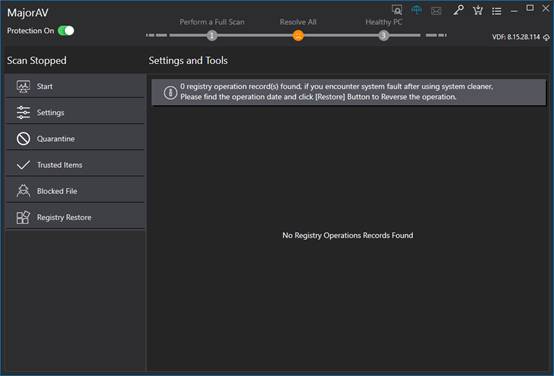Click the VDF: 8.15.28.114 version text
Viewport: 554px width, 376px height.
point(516,37)
